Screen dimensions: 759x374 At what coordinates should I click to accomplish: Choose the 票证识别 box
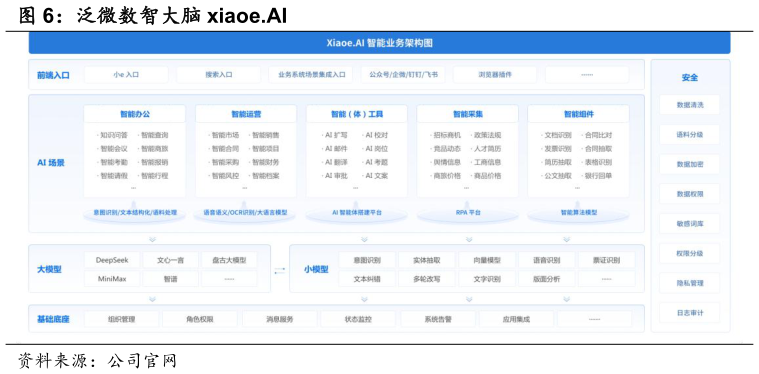[607, 260]
